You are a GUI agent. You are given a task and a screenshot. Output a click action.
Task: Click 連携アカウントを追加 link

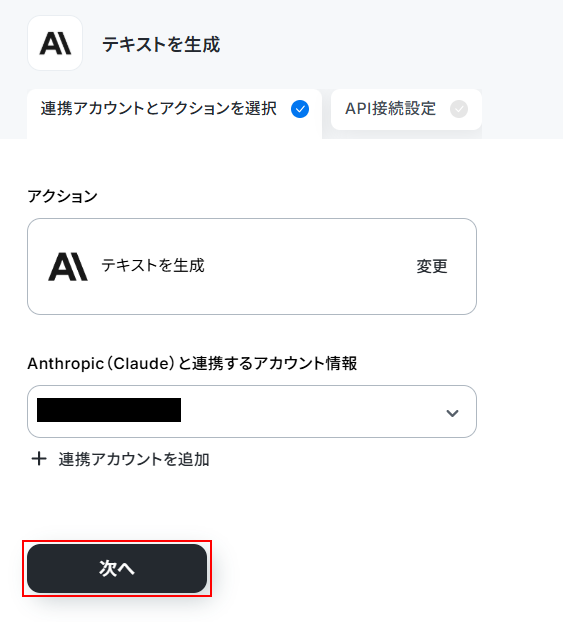tap(134, 459)
